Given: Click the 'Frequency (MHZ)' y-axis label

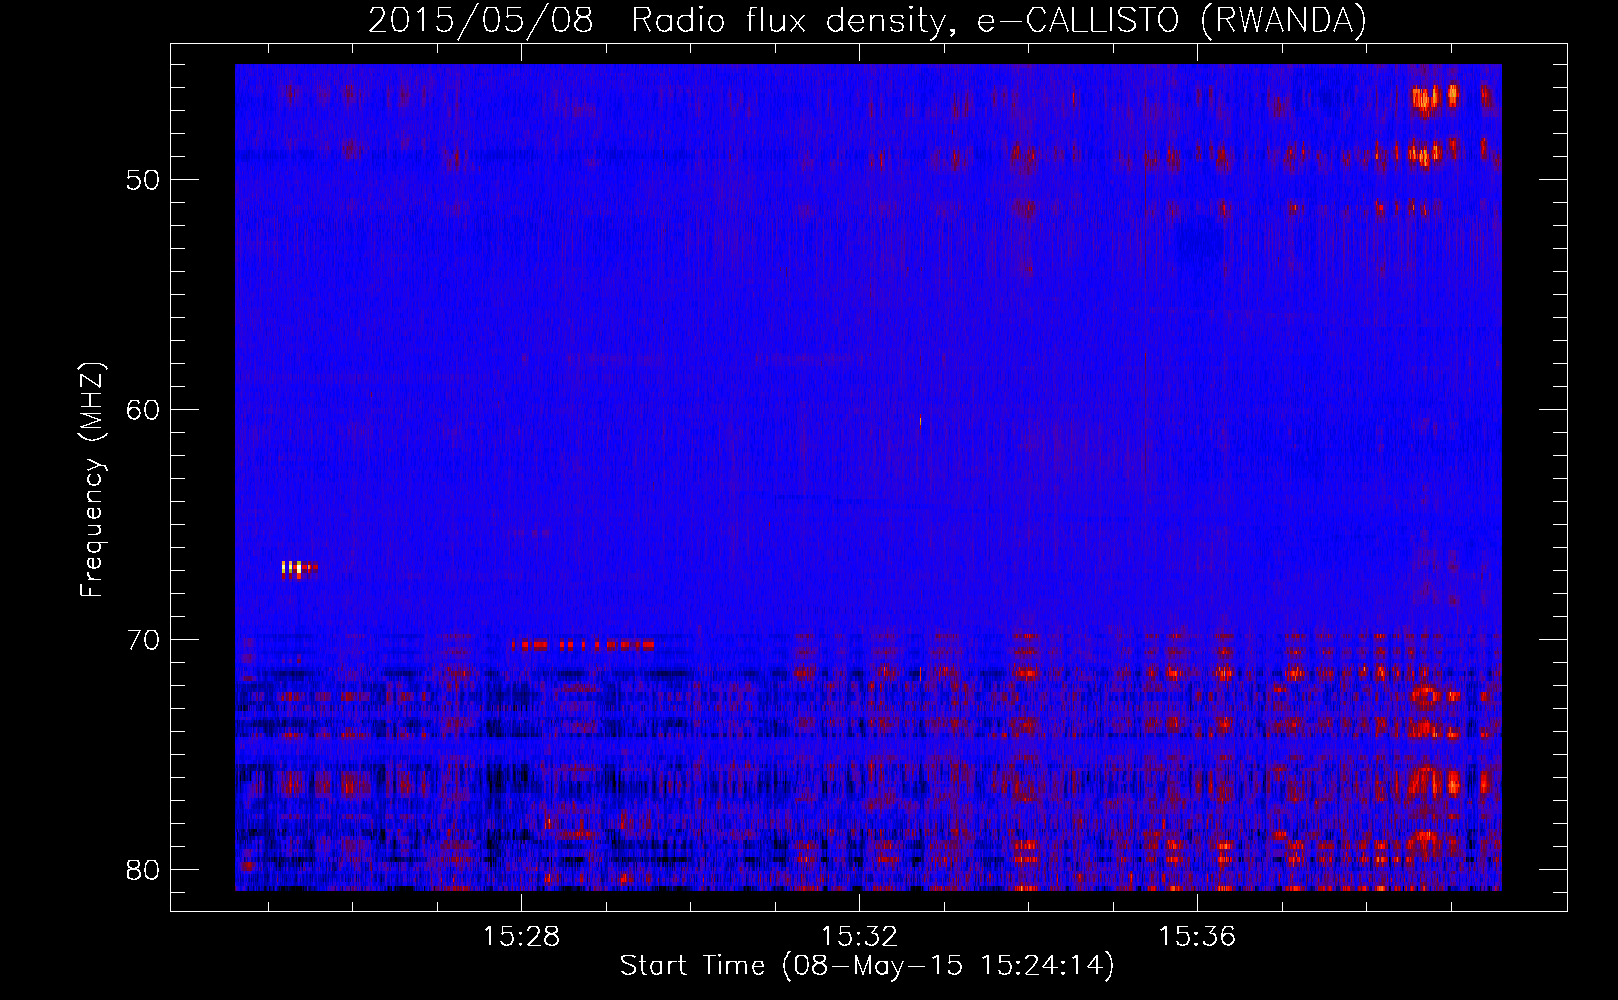Looking at the screenshot, I should pos(92,480).
